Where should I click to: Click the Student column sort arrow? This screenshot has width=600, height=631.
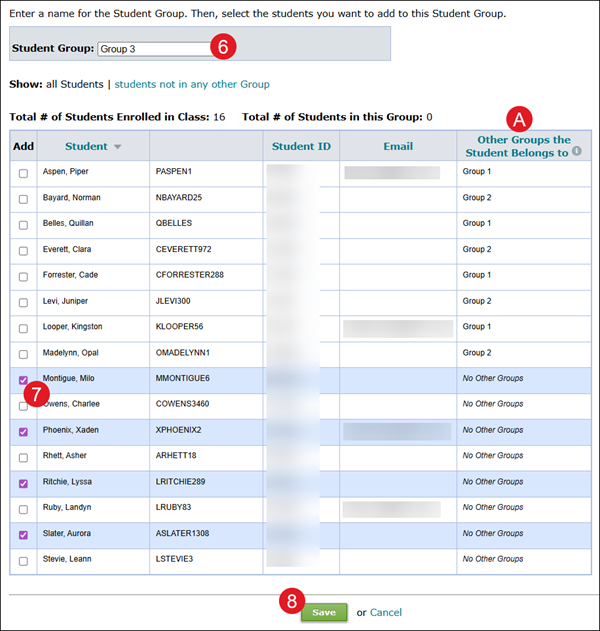117,147
